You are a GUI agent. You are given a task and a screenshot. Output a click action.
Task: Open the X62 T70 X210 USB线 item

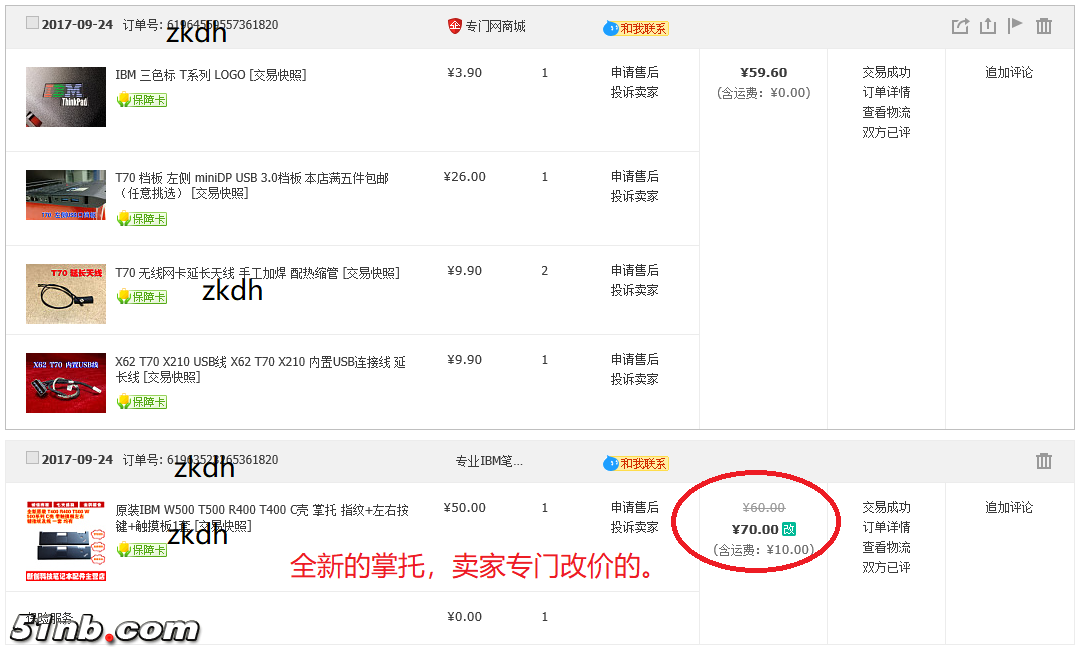261,369
